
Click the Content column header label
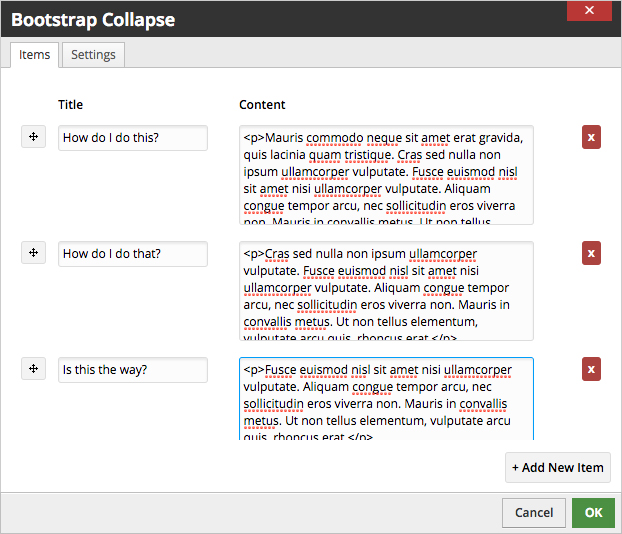click(262, 104)
